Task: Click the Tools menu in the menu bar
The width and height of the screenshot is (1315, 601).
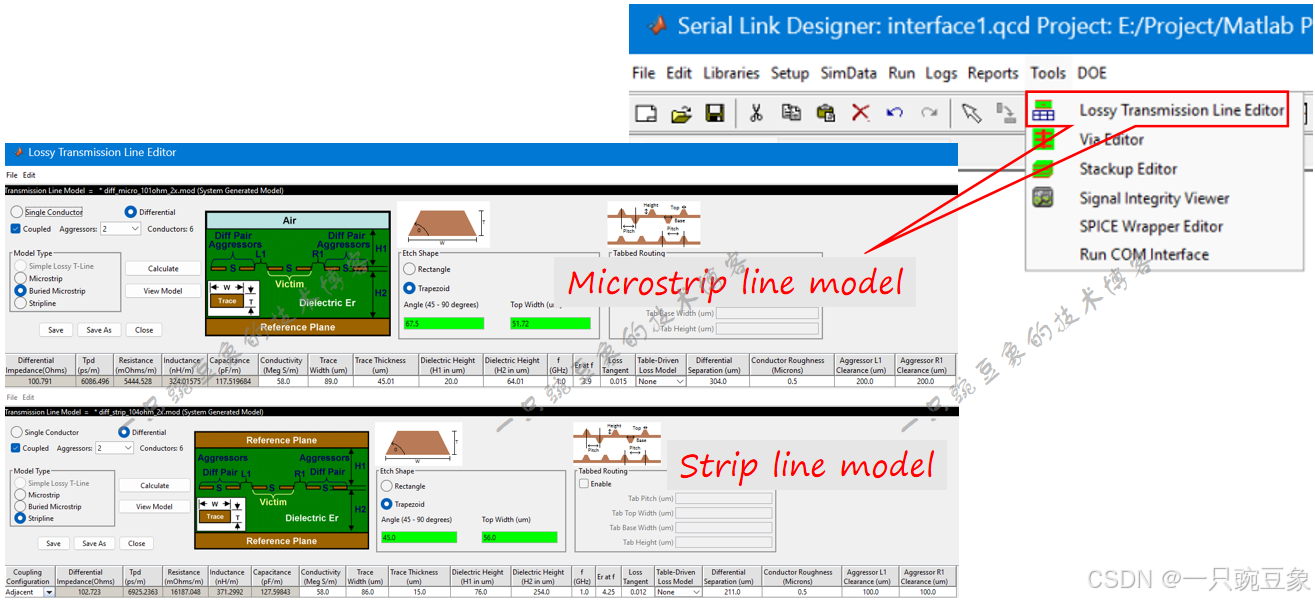Action: click(1048, 73)
